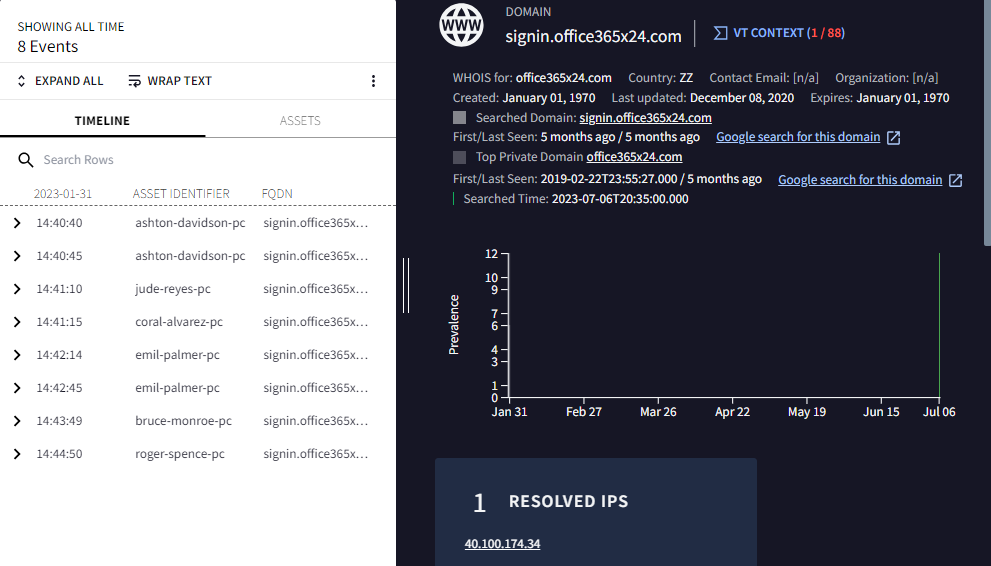Open the signin.office365x24.com searched domain link
The image size is (991, 566).
(x=645, y=117)
